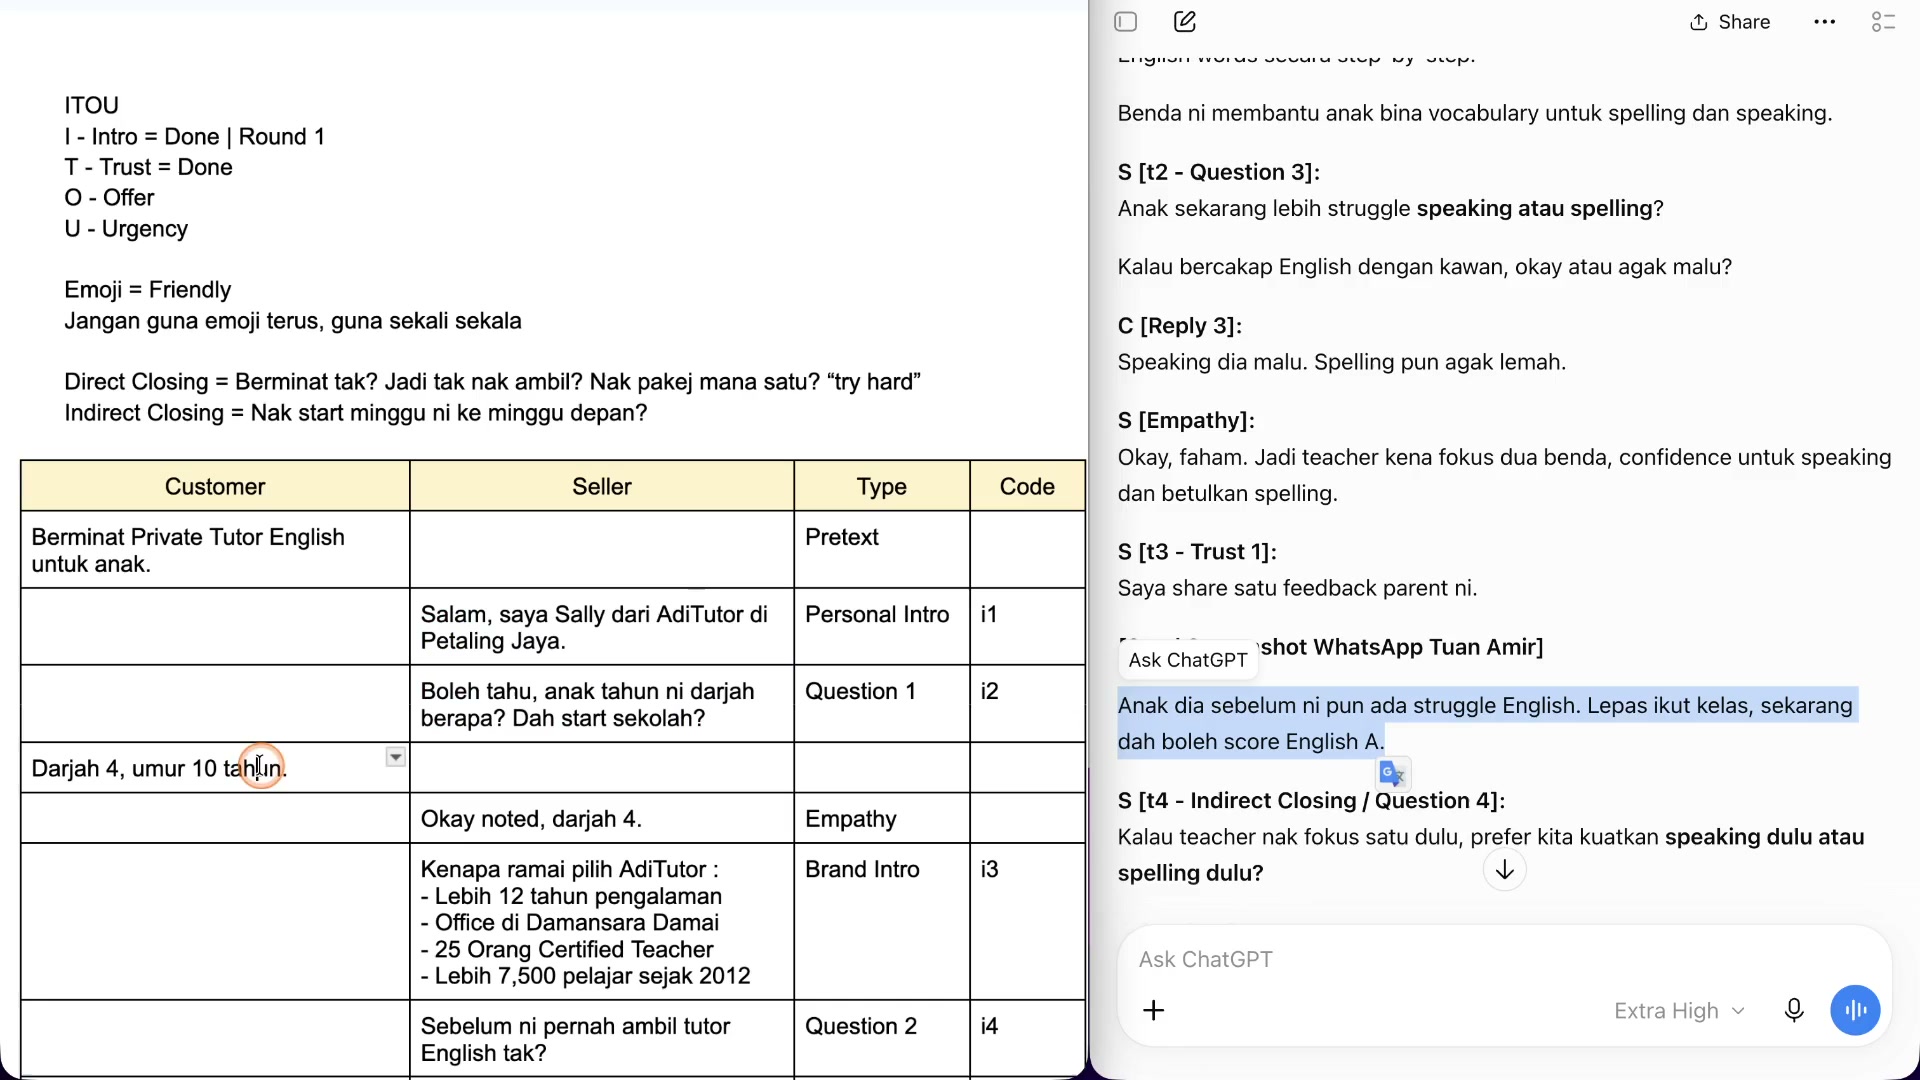Click the 'Salam, saya Sally dari AdiTutor' cell
This screenshot has height=1080, width=1920.
pos(602,627)
